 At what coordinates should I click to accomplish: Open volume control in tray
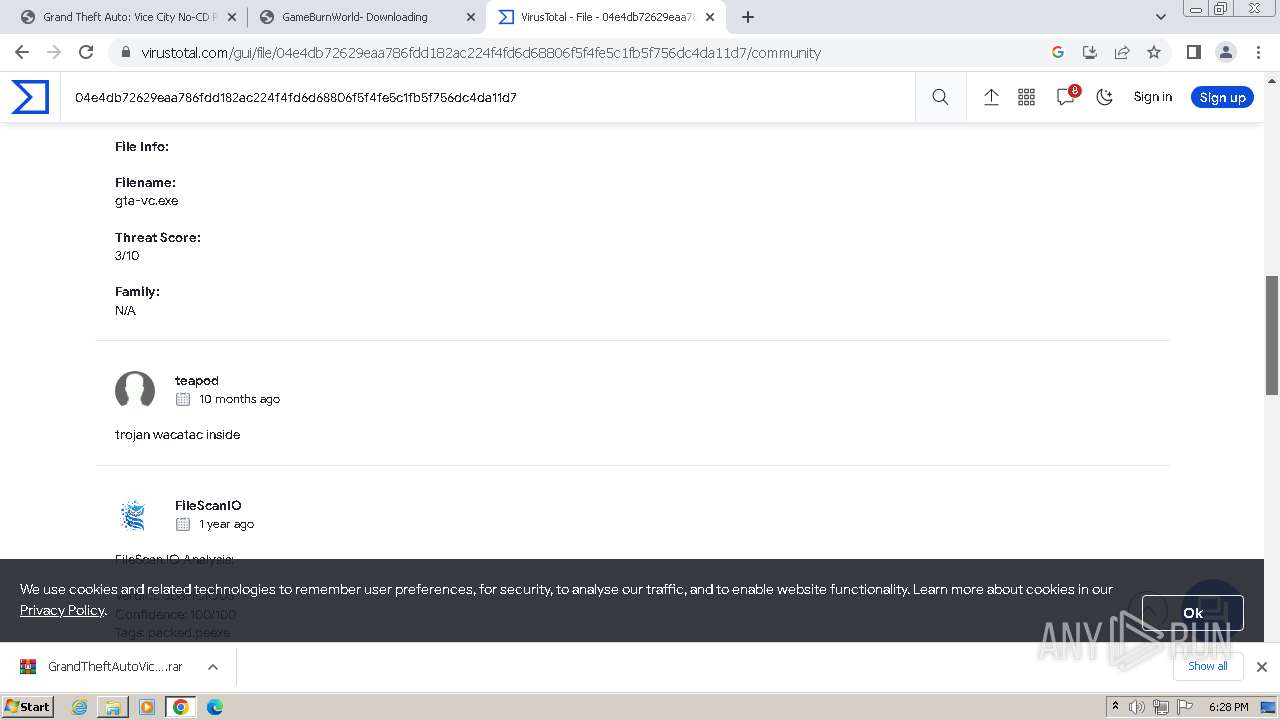pos(1137,707)
